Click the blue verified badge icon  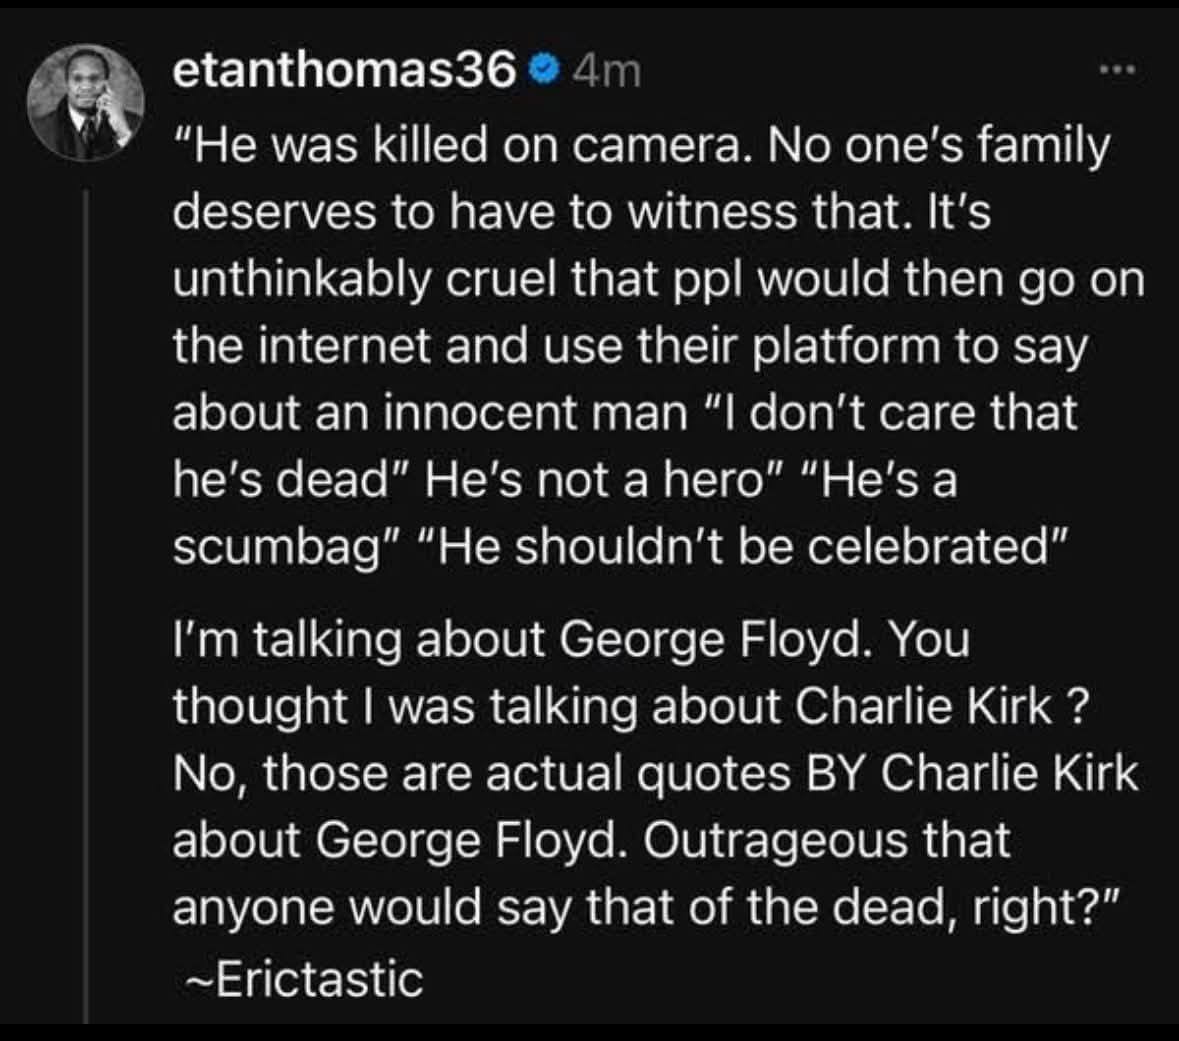(541, 71)
